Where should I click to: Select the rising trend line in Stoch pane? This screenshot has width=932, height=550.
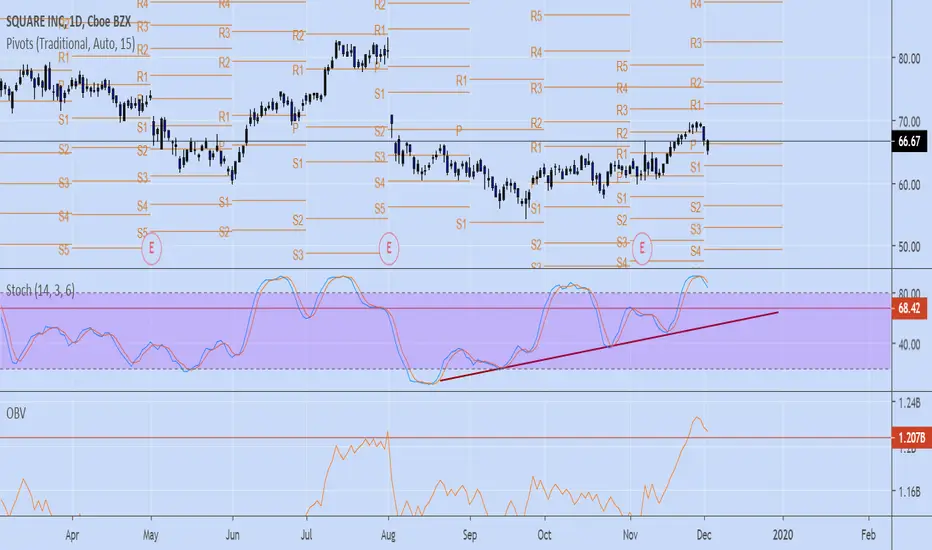(609, 347)
